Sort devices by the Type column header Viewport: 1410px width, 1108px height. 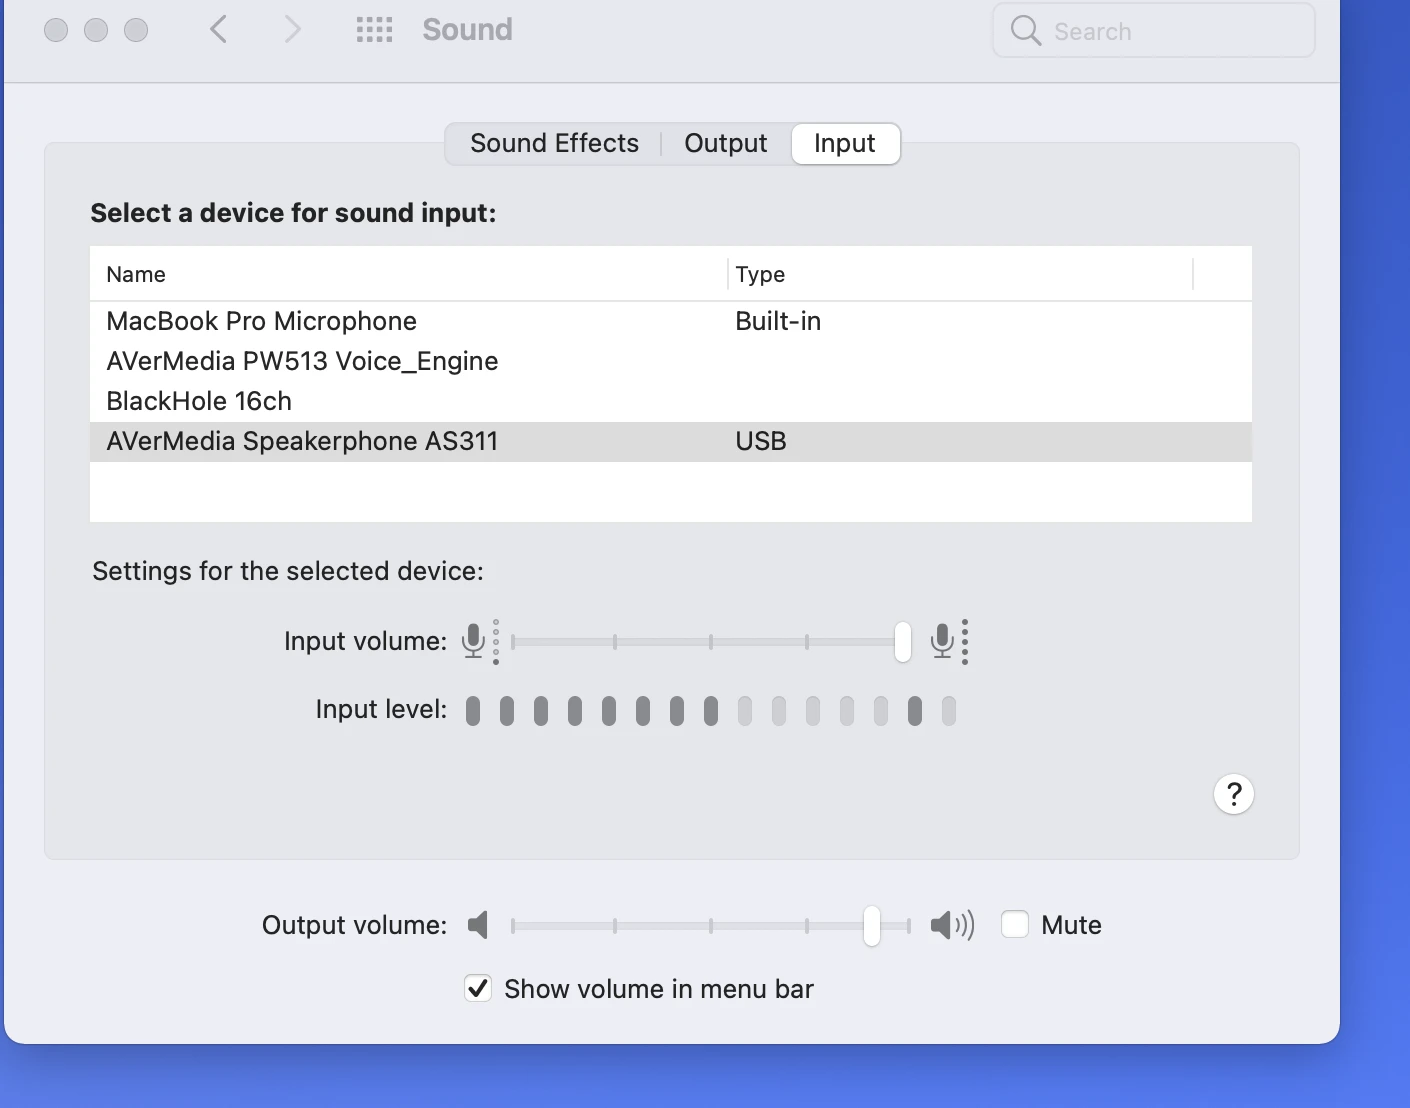[x=960, y=274]
